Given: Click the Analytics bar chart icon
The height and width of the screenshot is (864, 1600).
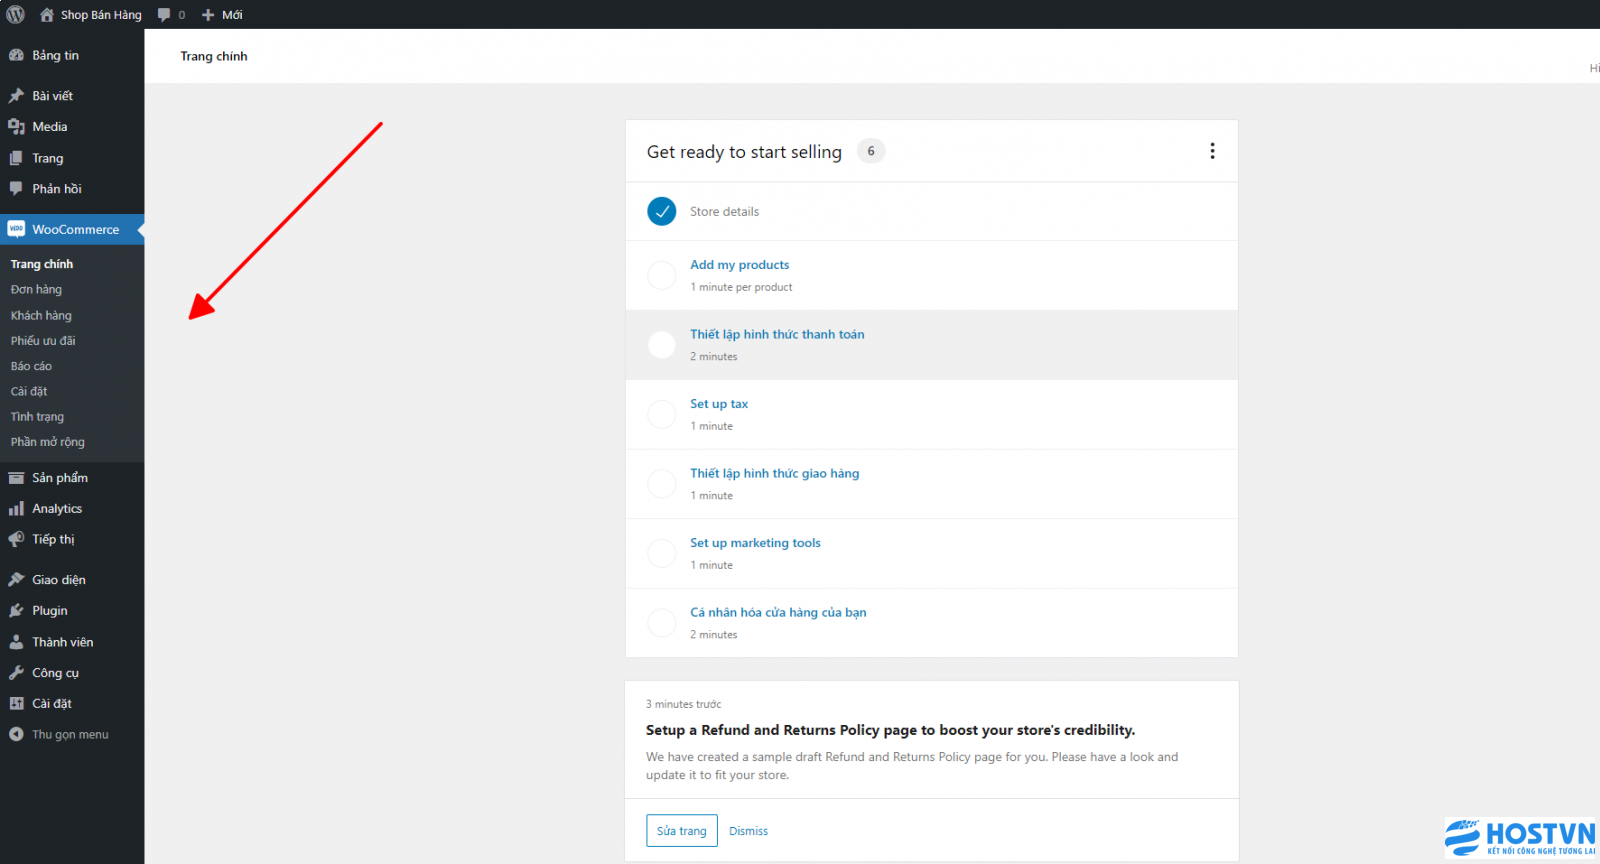Looking at the screenshot, I should pos(16,509).
